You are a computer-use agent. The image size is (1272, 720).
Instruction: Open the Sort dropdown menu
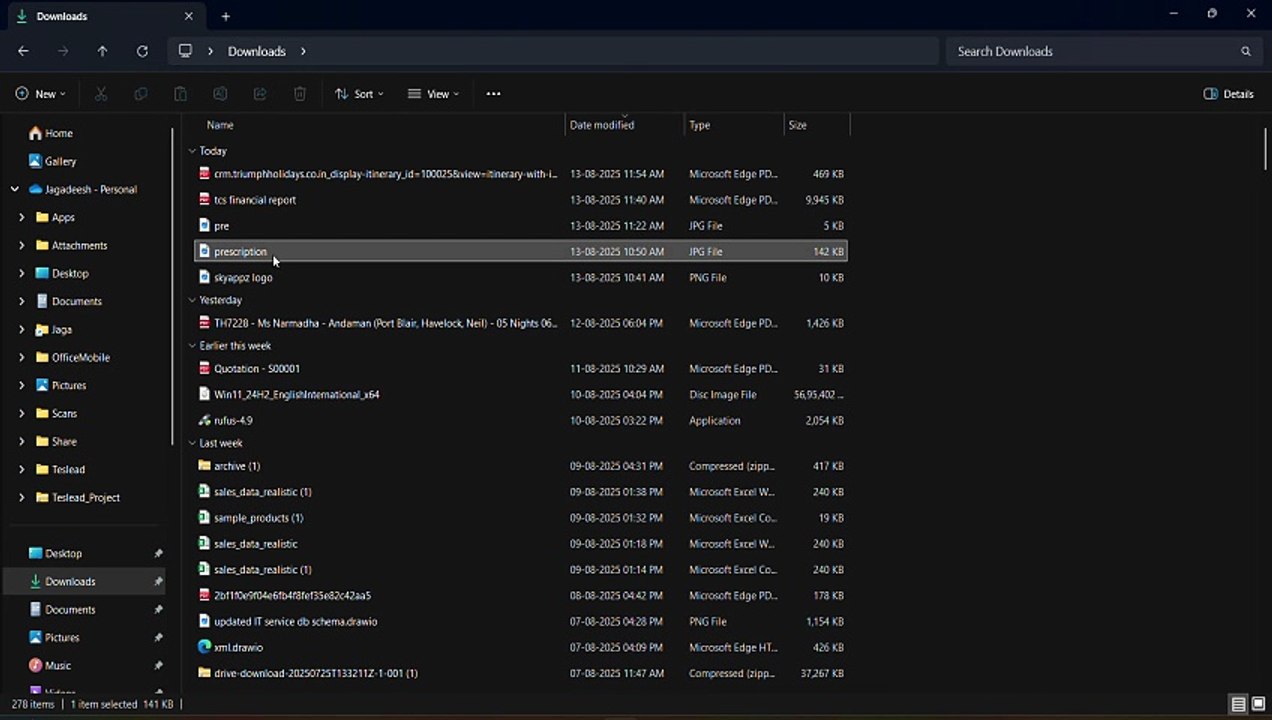click(359, 94)
